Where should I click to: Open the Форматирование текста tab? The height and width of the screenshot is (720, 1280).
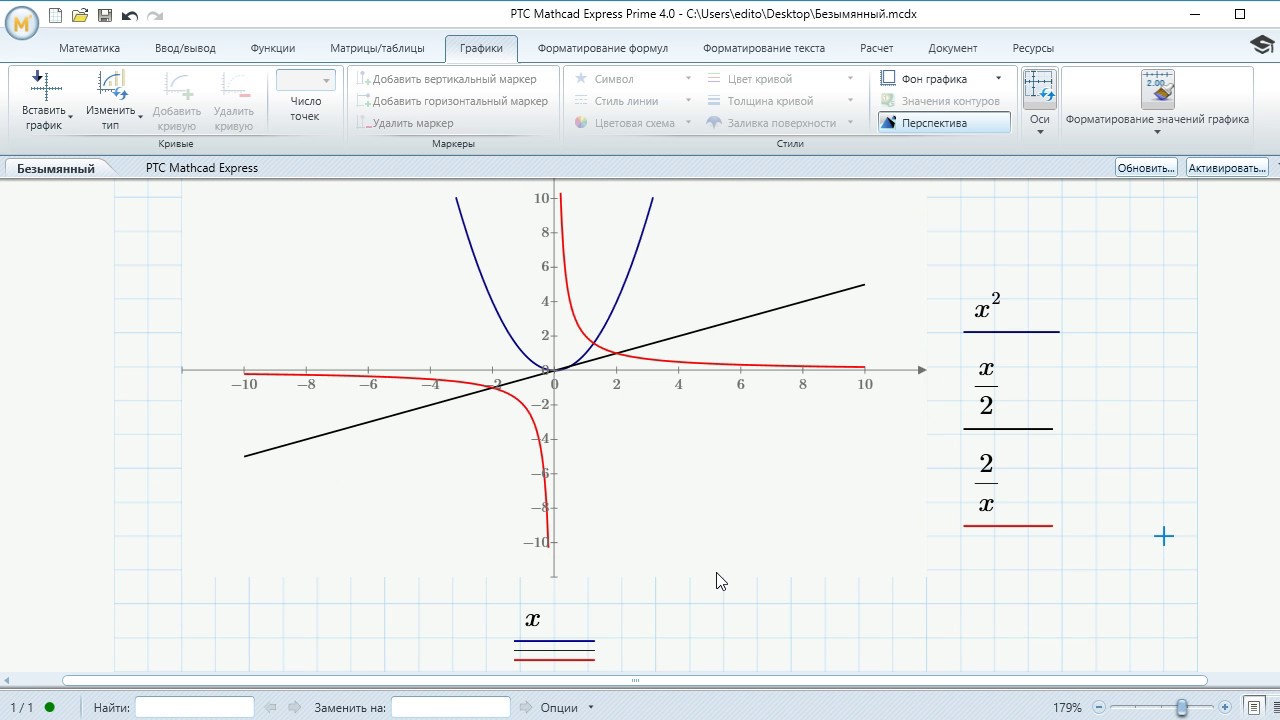[764, 48]
